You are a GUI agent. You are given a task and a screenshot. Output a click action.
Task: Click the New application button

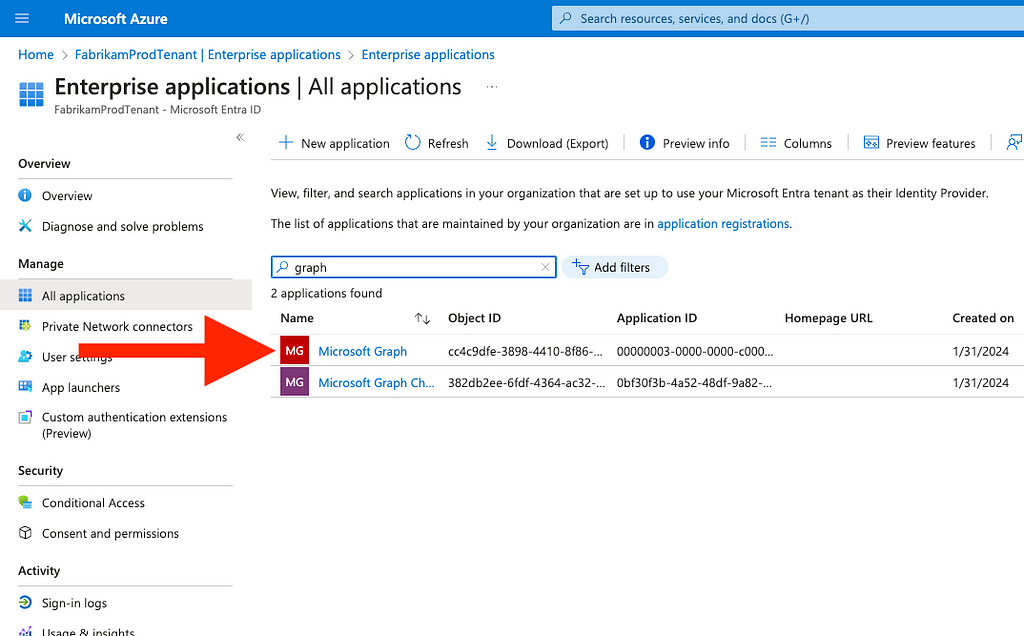tap(334, 143)
